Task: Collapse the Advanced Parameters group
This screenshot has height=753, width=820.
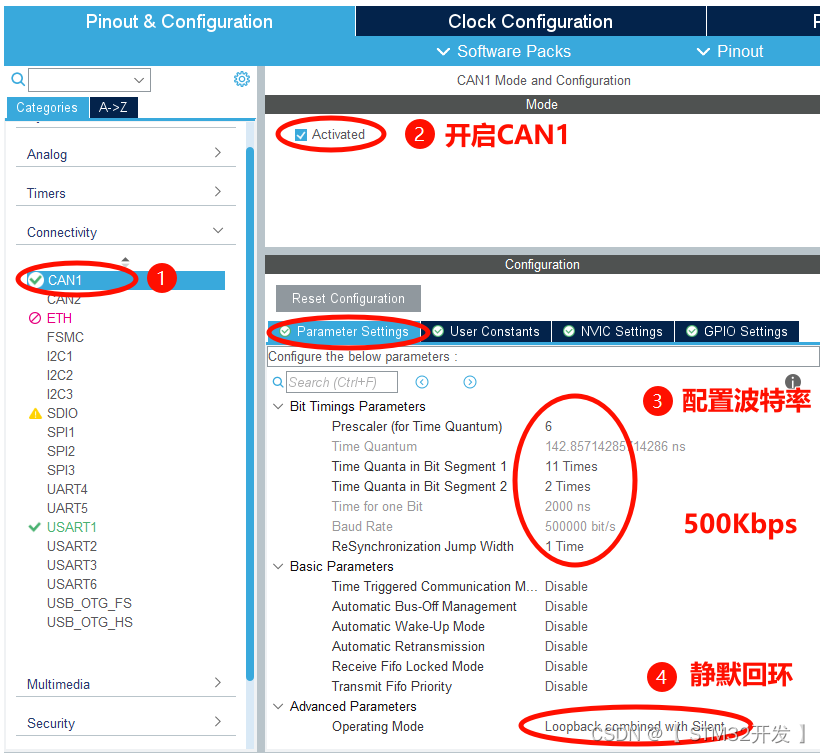Action: pos(278,706)
